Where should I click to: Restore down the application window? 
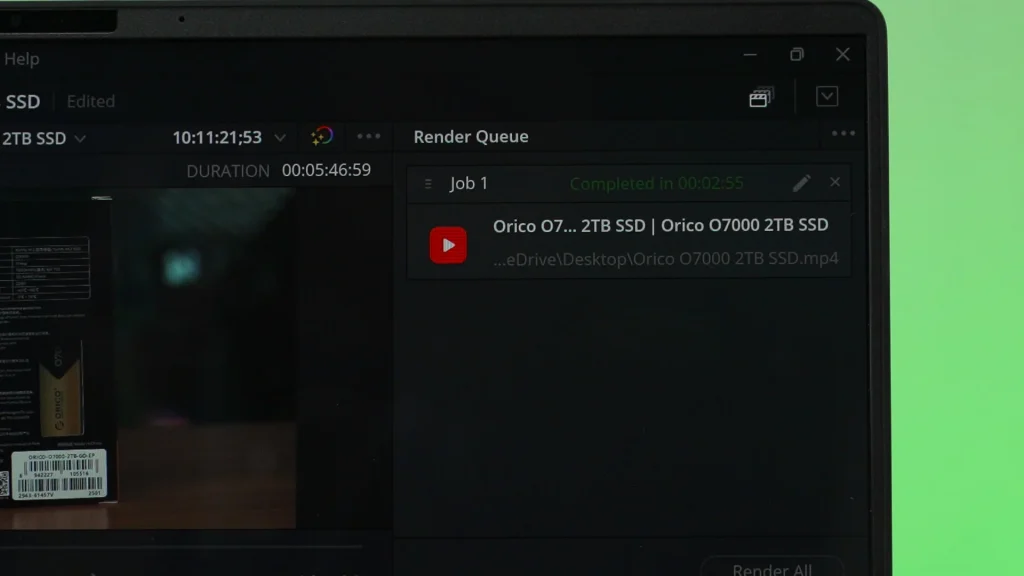[x=797, y=54]
